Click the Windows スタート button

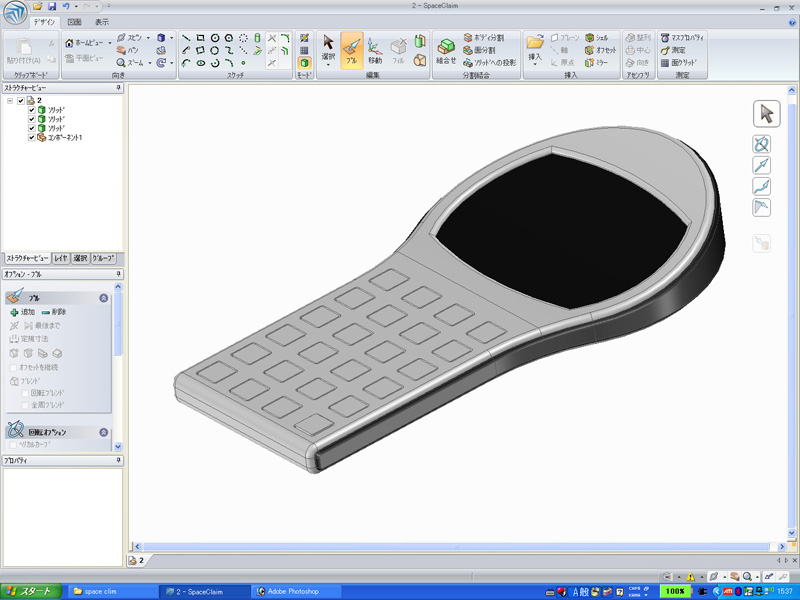point(32,591)
